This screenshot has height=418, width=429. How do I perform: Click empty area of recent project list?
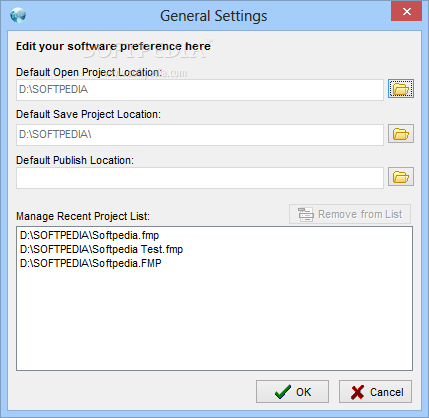tap(214, 320)
